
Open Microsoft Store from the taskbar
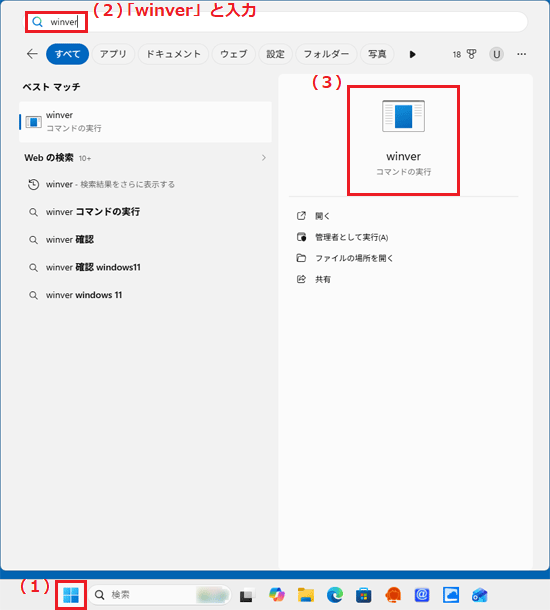363,595
